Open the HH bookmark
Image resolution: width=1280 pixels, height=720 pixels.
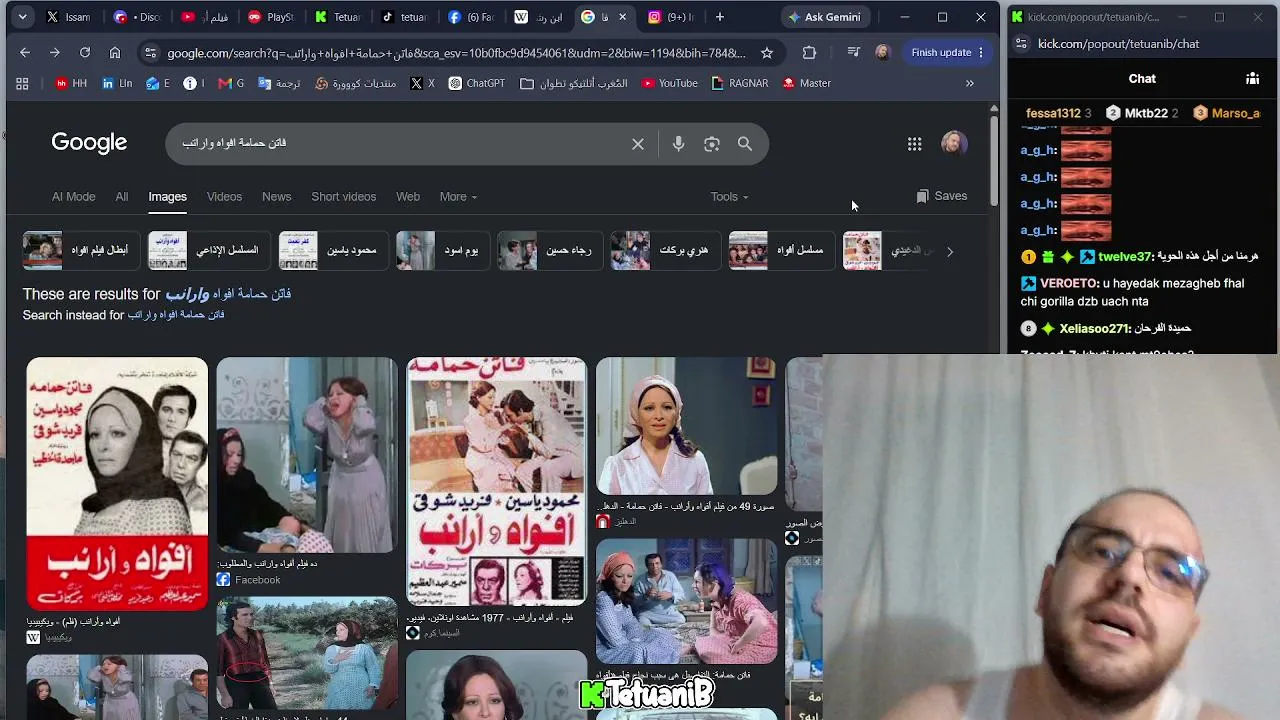(x=71, y=83)
